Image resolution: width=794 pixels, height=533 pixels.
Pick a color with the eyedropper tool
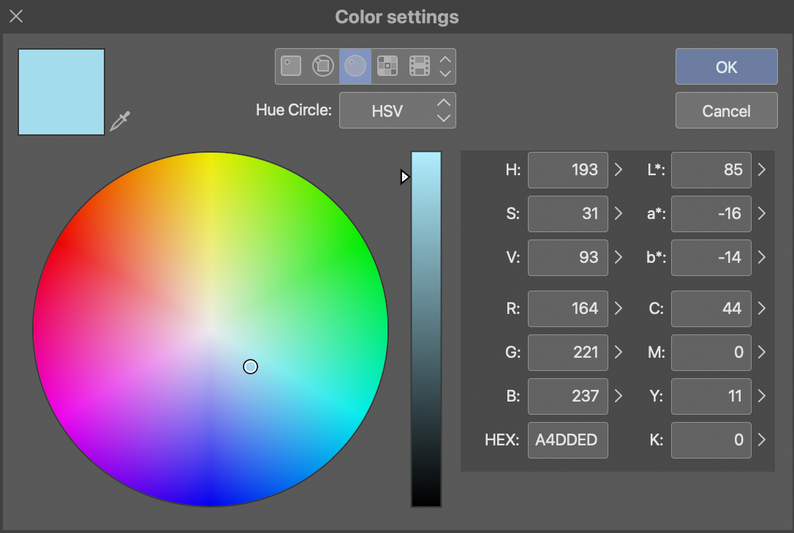(x=120, y=122)
